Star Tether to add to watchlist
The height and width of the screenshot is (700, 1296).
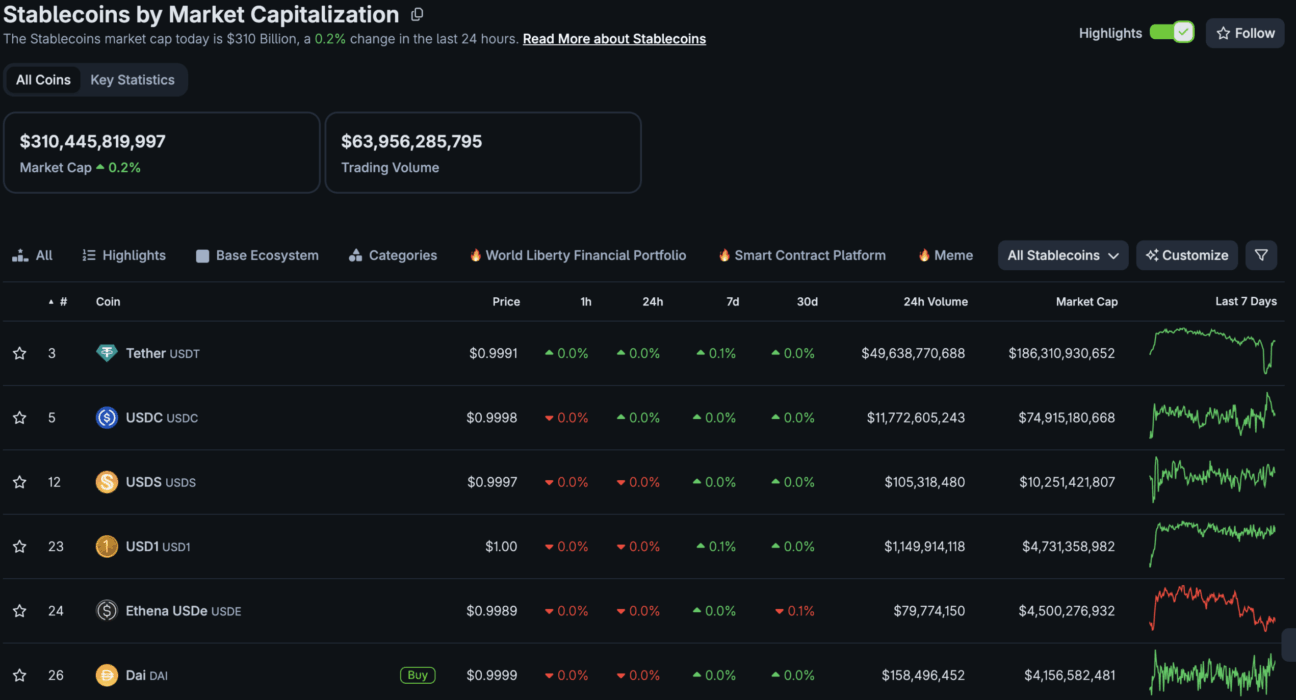[x=19, y=353]
